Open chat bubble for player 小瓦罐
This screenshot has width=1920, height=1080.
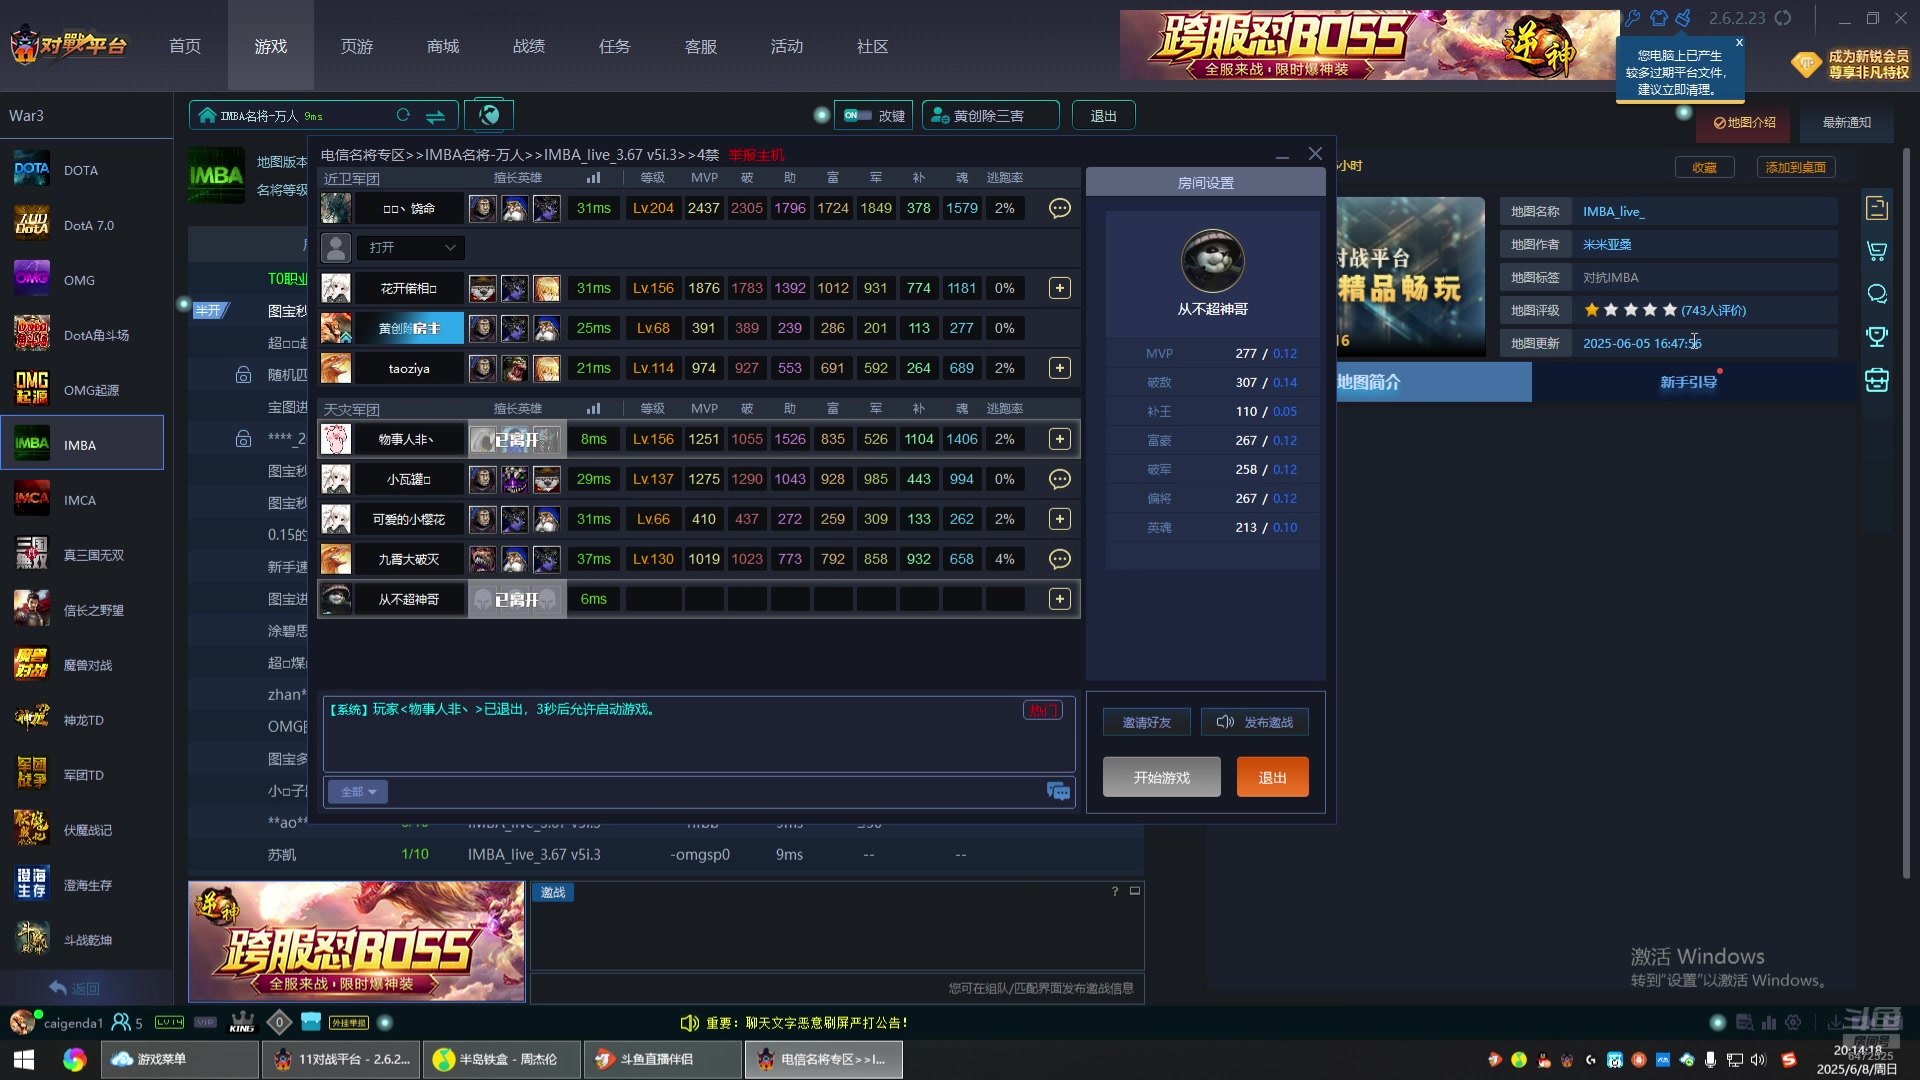tap(1059, 479)
